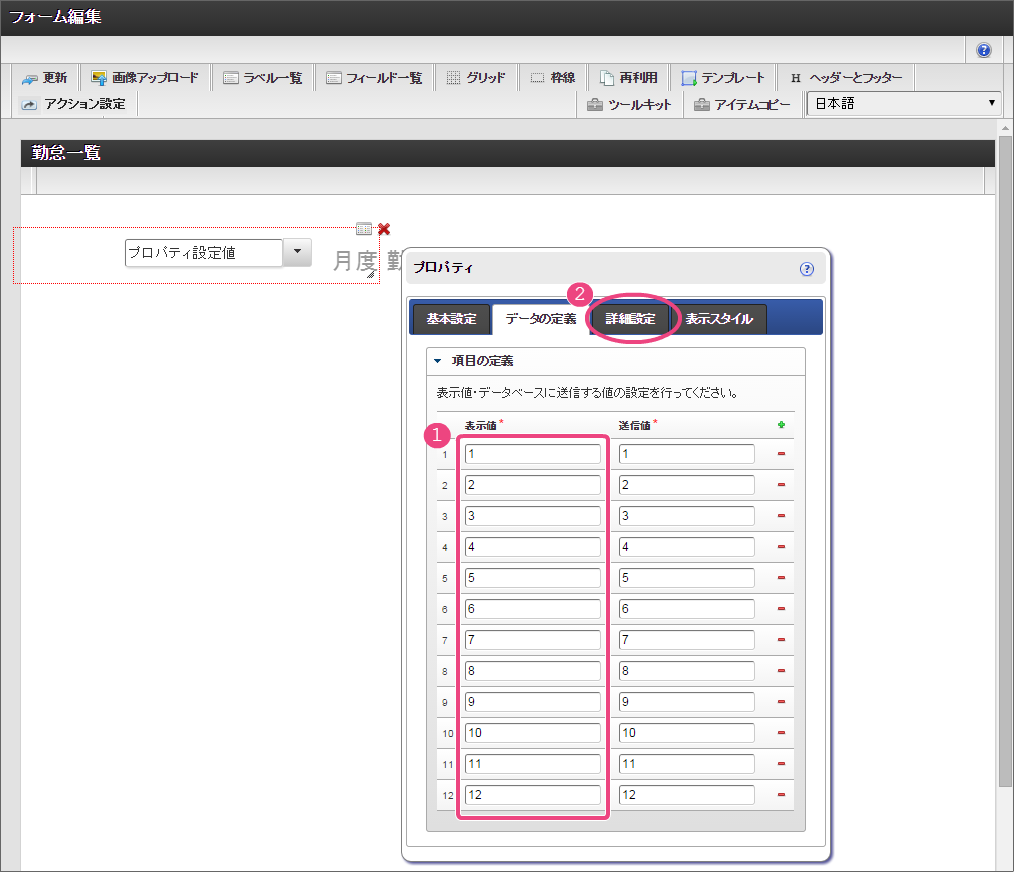Open the 日本語 language dropdown

coord(903,104)
